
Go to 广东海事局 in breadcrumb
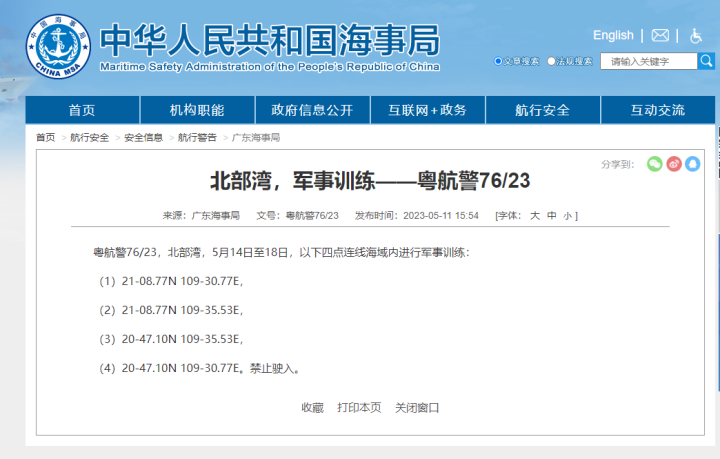[256, 137]
